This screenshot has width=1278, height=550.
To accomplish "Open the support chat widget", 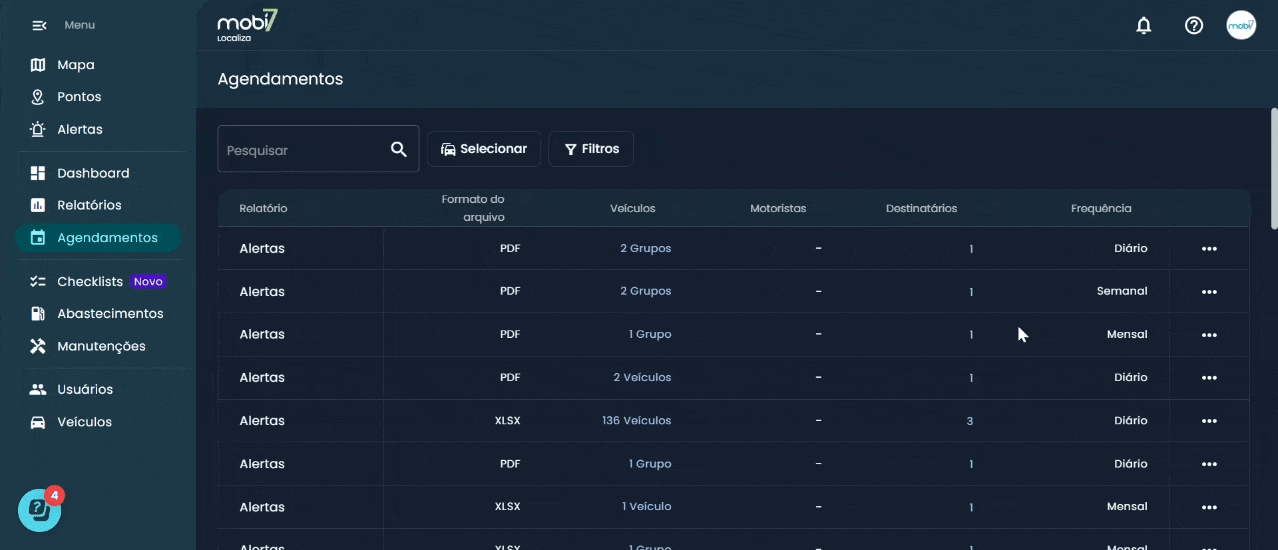I will pos(39,510).
